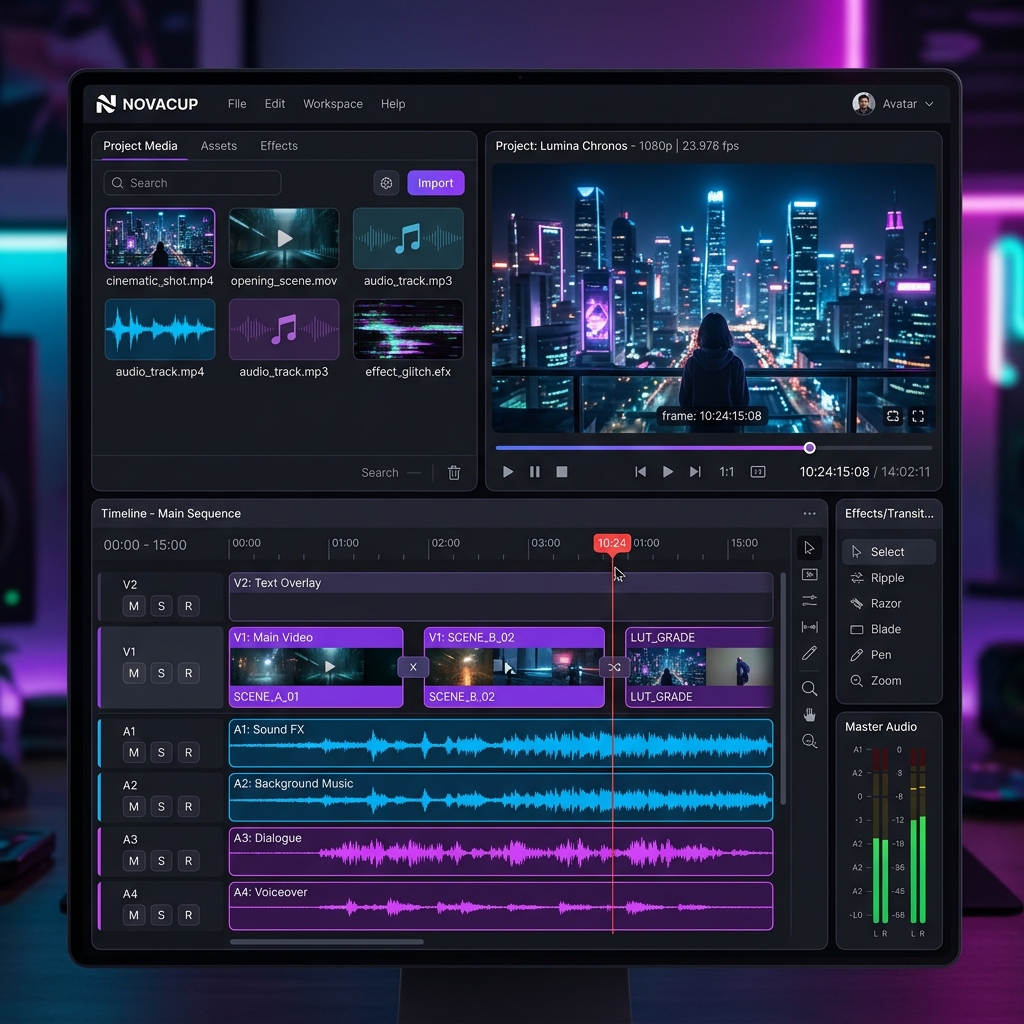
Task: Toggle record on A4 Voiceover track
Action: (189, 915)
